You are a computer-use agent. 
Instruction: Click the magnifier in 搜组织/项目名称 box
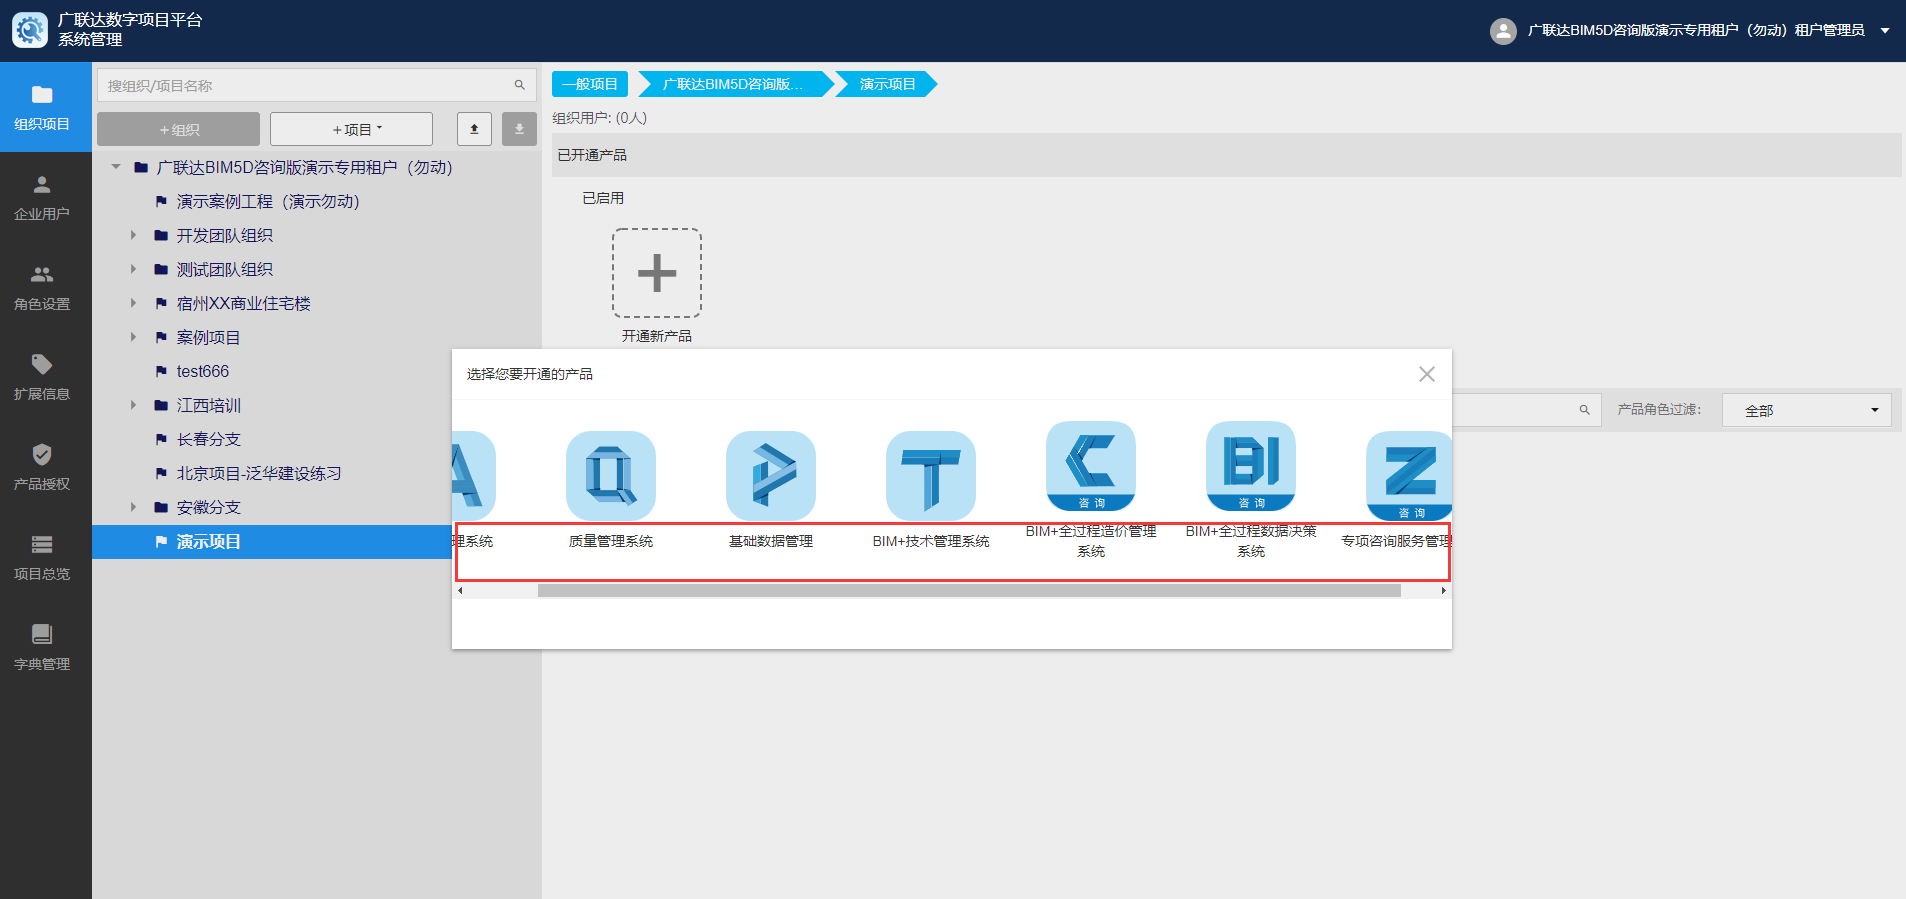[x=520, y=85]
